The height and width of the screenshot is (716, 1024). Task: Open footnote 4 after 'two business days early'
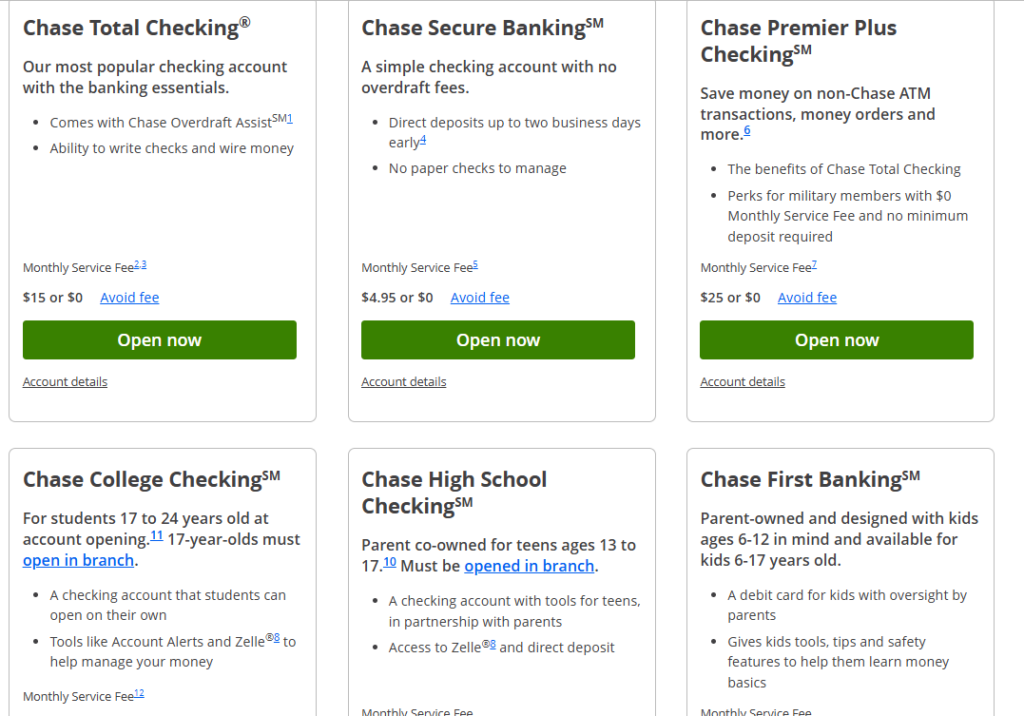(423, 140)
